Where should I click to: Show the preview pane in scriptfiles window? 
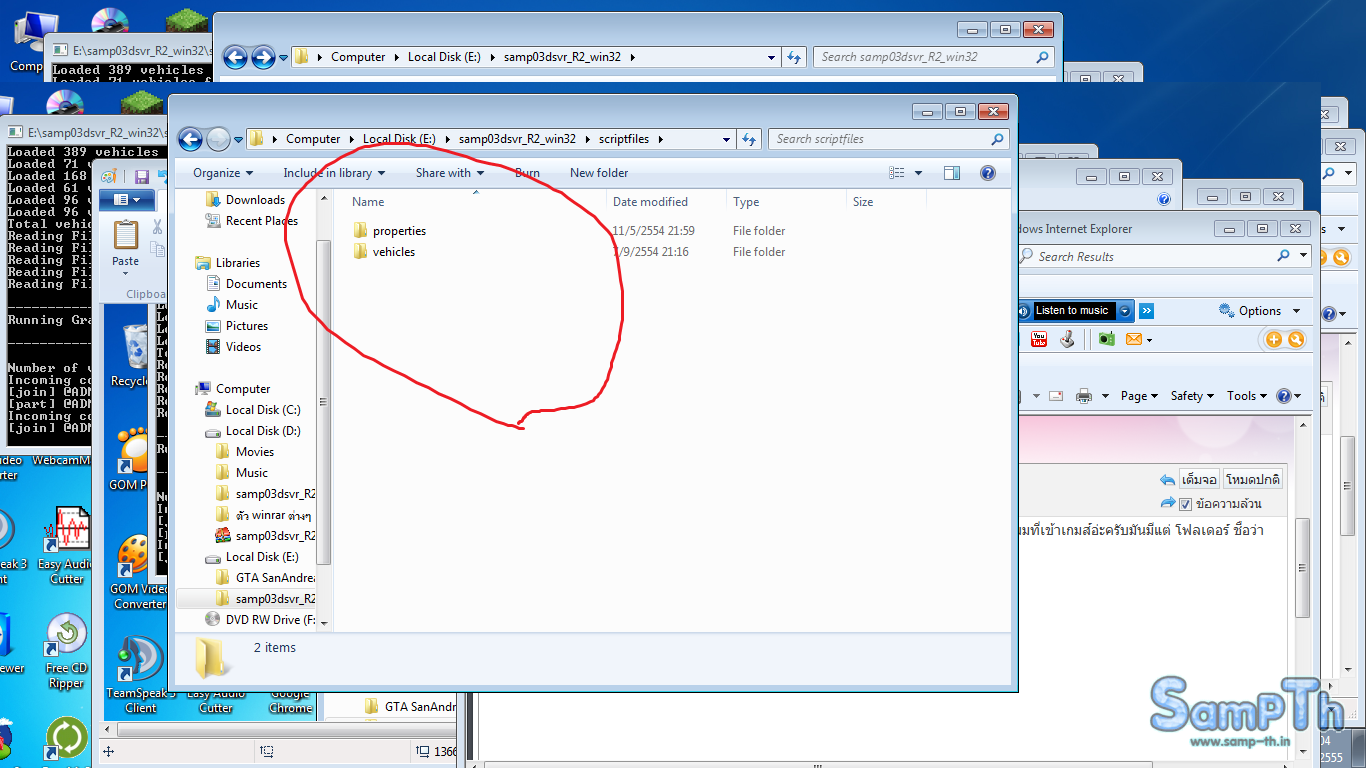(x=952, y=173)
